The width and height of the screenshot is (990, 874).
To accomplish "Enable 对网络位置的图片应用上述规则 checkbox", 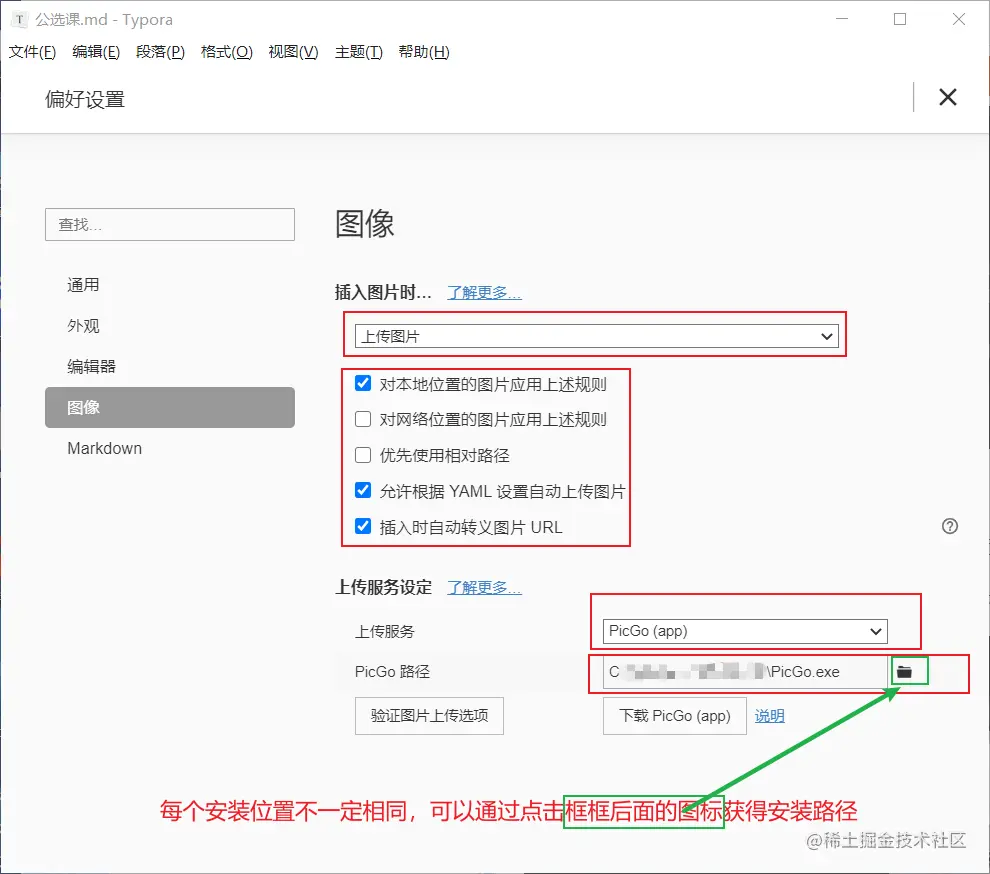I will pos(363,419).
